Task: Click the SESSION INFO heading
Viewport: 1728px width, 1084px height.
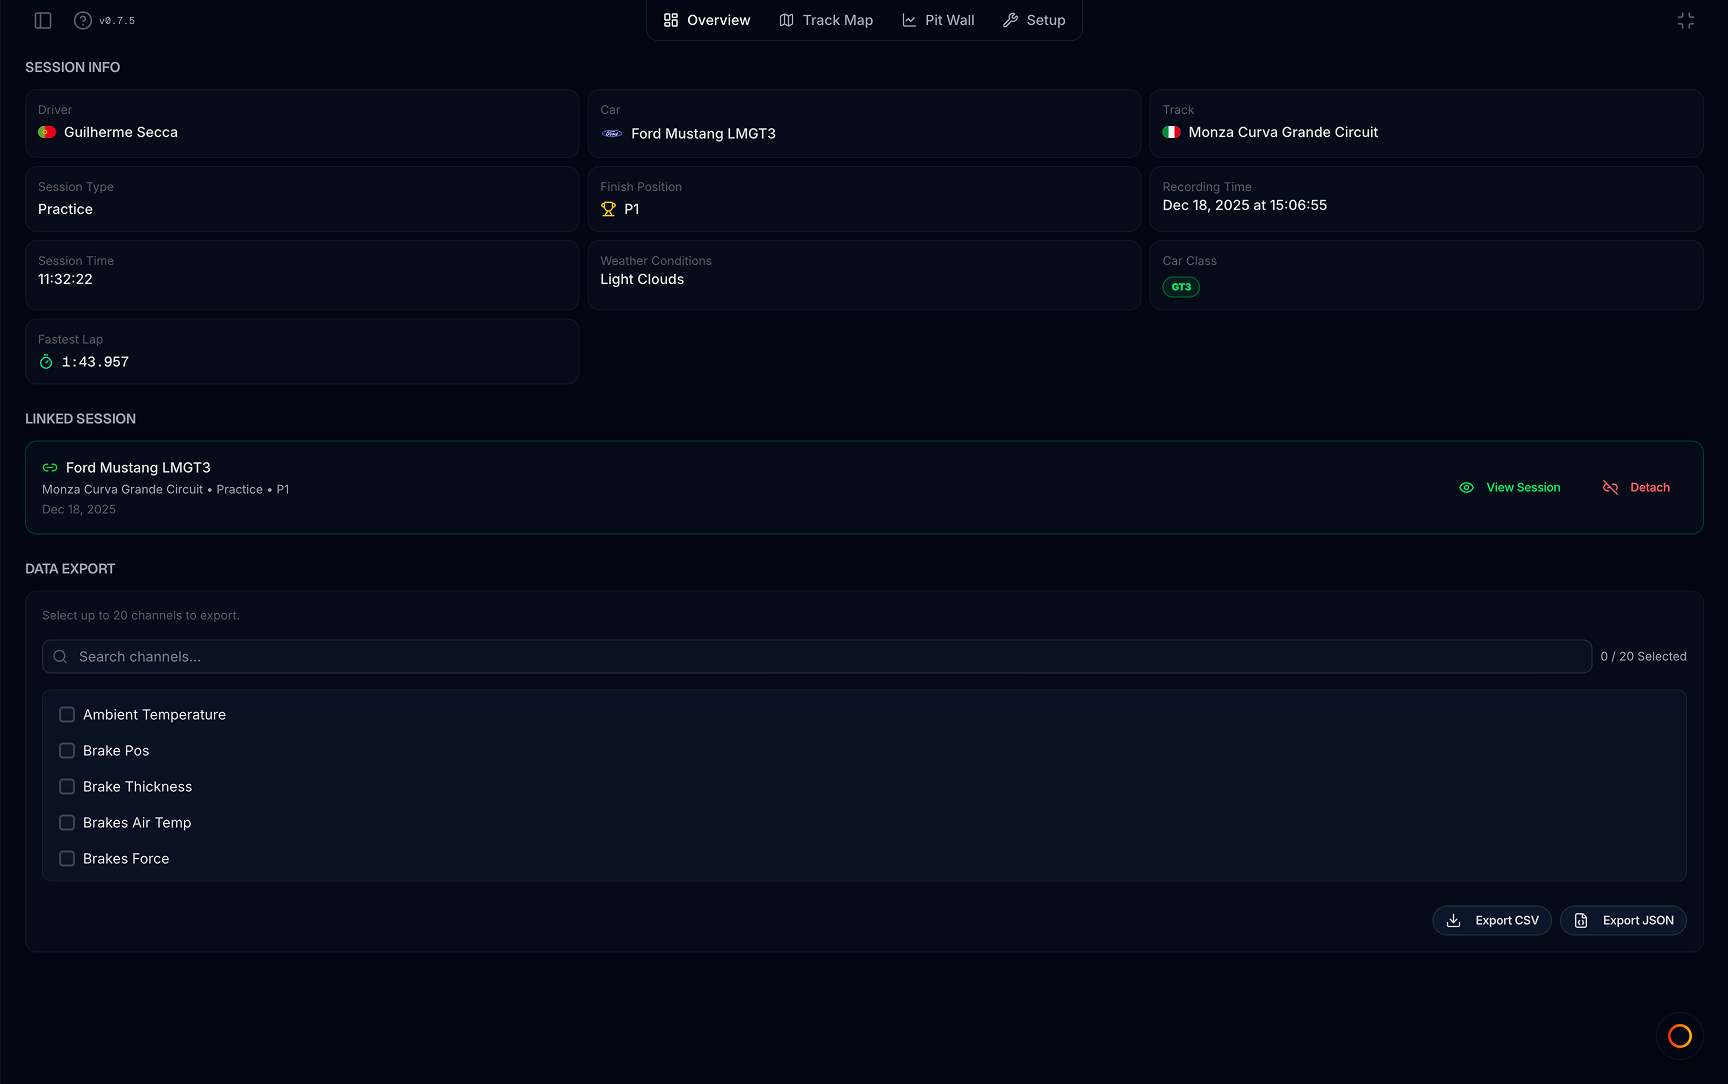Action: point(72,67)
